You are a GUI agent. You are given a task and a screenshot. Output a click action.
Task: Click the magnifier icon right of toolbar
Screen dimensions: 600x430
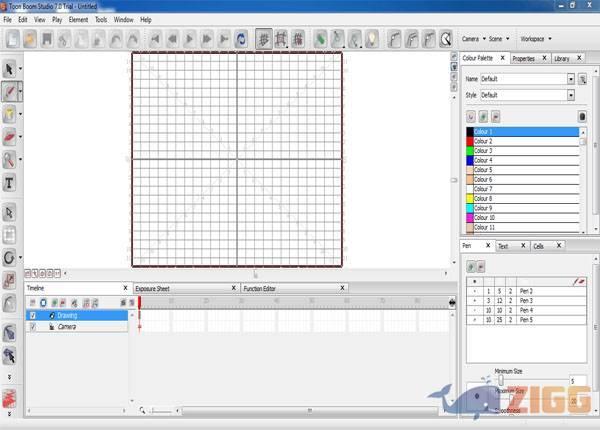pyautogui.click(x=446, y=39)
